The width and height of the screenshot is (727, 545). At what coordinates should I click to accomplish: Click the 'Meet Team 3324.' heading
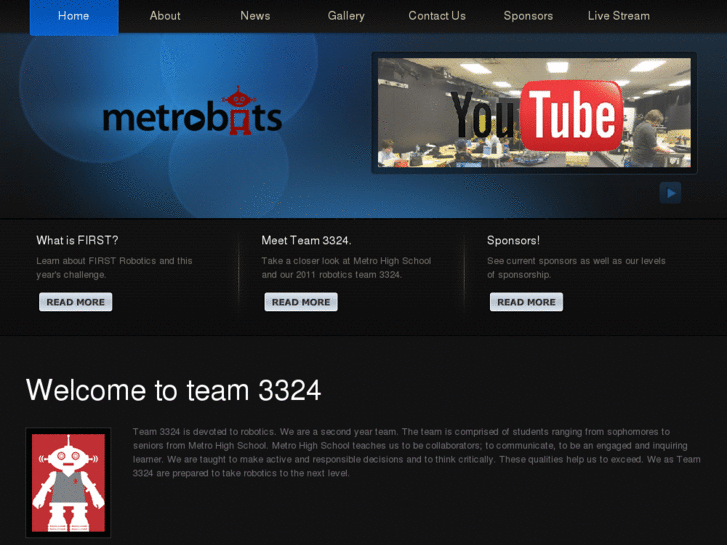click(x=306, y=240)
